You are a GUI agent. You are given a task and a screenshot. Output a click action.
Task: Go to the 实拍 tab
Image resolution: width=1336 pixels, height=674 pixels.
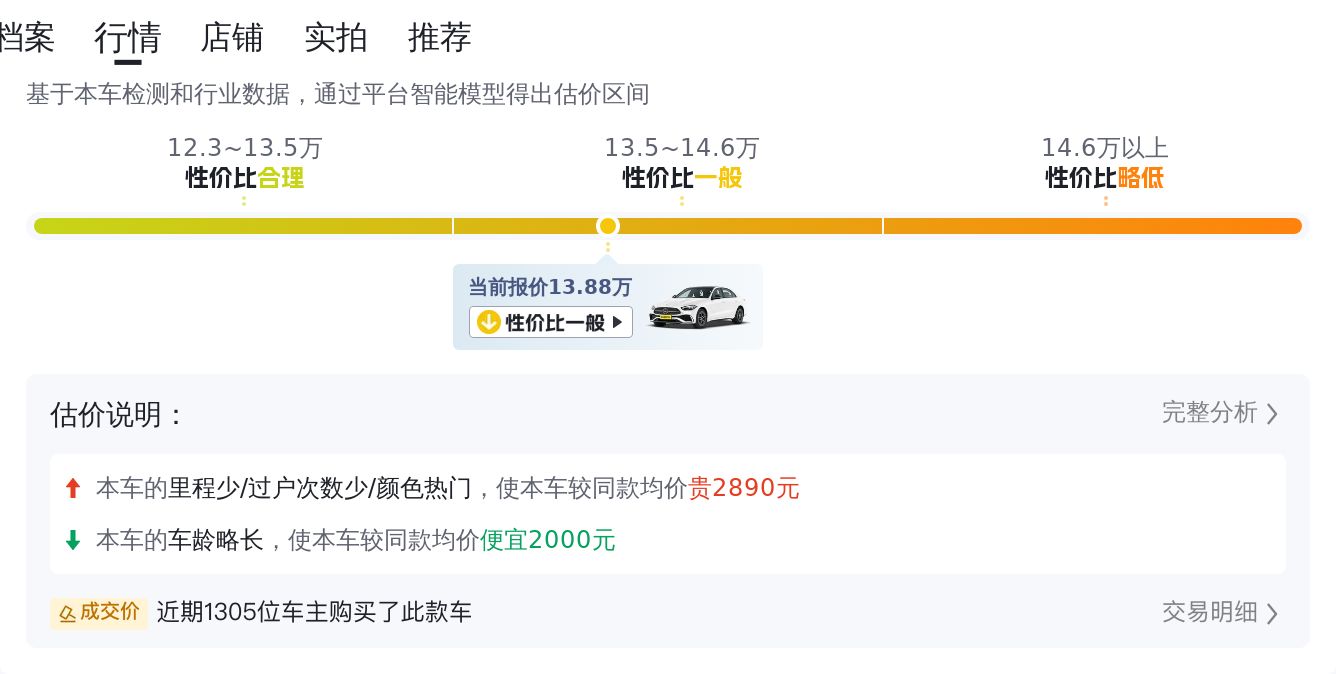[x=336, y=38]
